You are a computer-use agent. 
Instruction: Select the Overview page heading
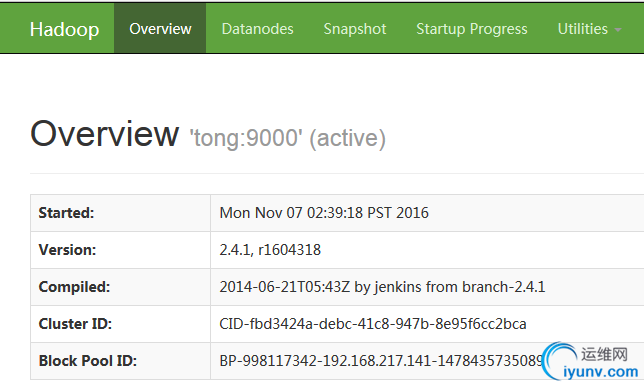104,133
